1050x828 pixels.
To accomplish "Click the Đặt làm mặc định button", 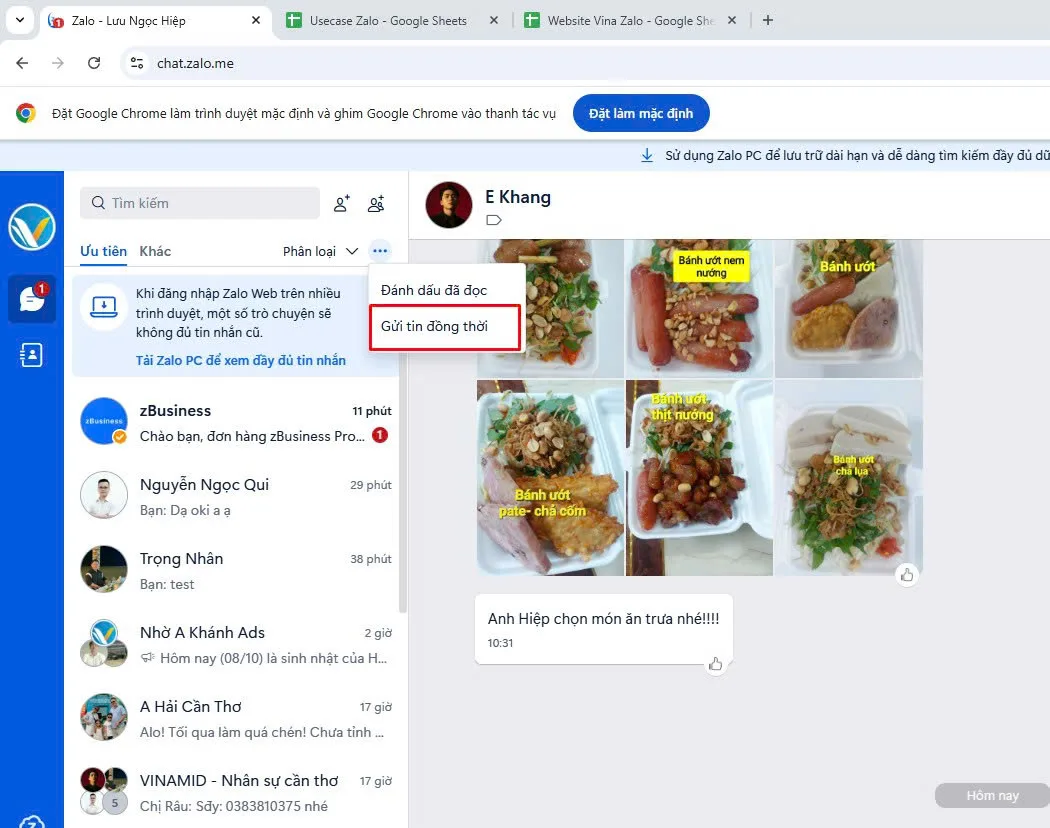I will pos(640,114).
